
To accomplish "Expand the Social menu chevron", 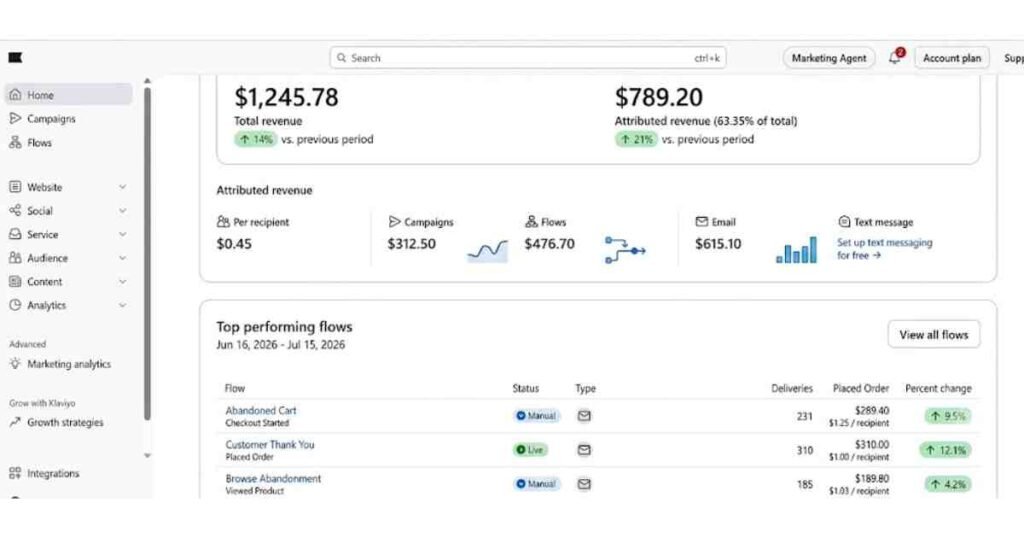I will (122, 210).
